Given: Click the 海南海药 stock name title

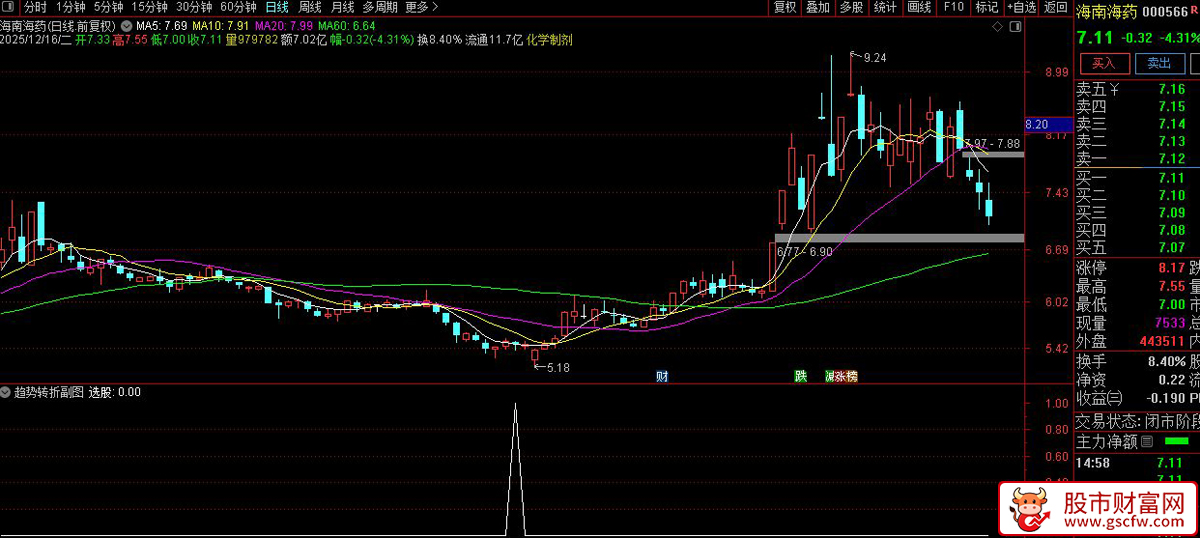Looking at the screenshot, I should [x=1106, y=12].
